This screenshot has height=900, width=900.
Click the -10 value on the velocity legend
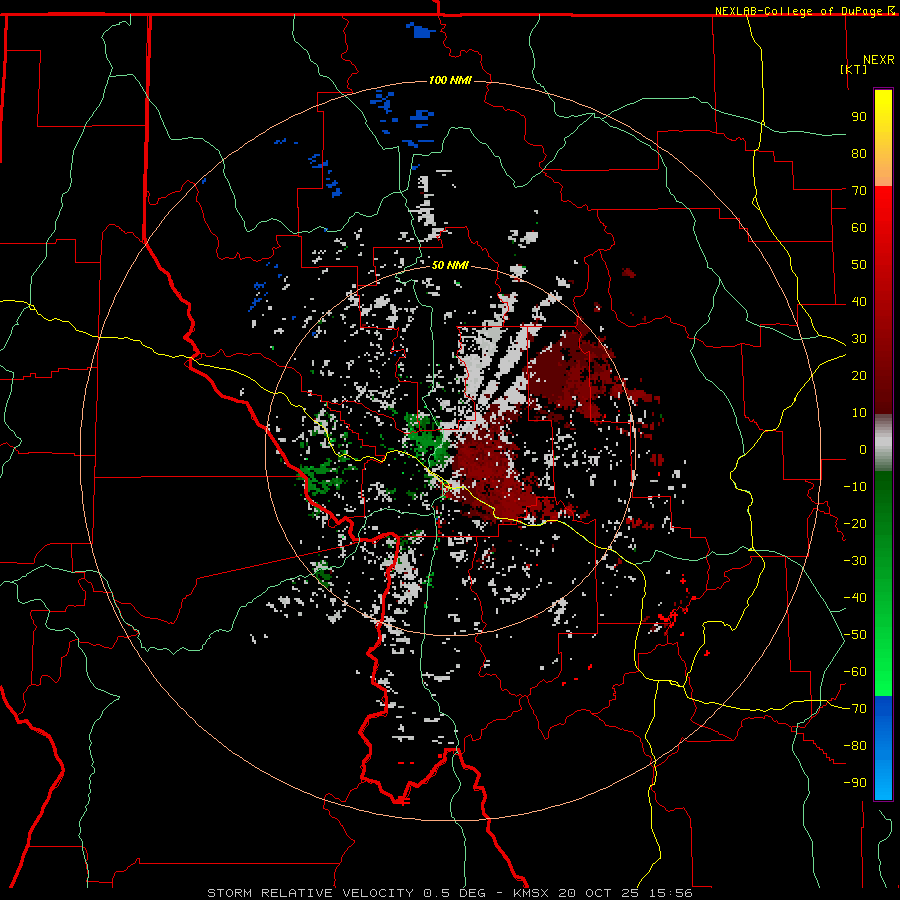point(855,487)
